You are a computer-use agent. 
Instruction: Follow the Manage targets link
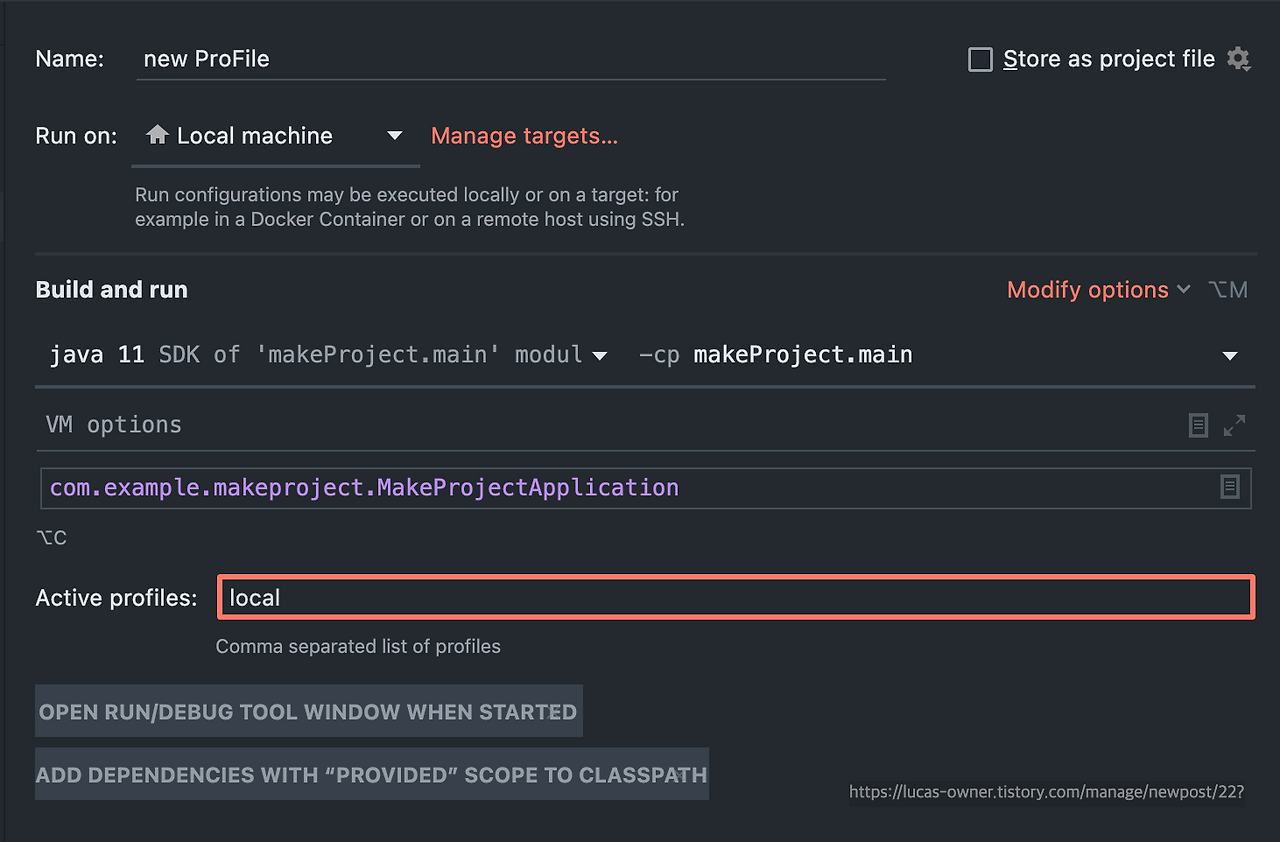coord(523,135)
